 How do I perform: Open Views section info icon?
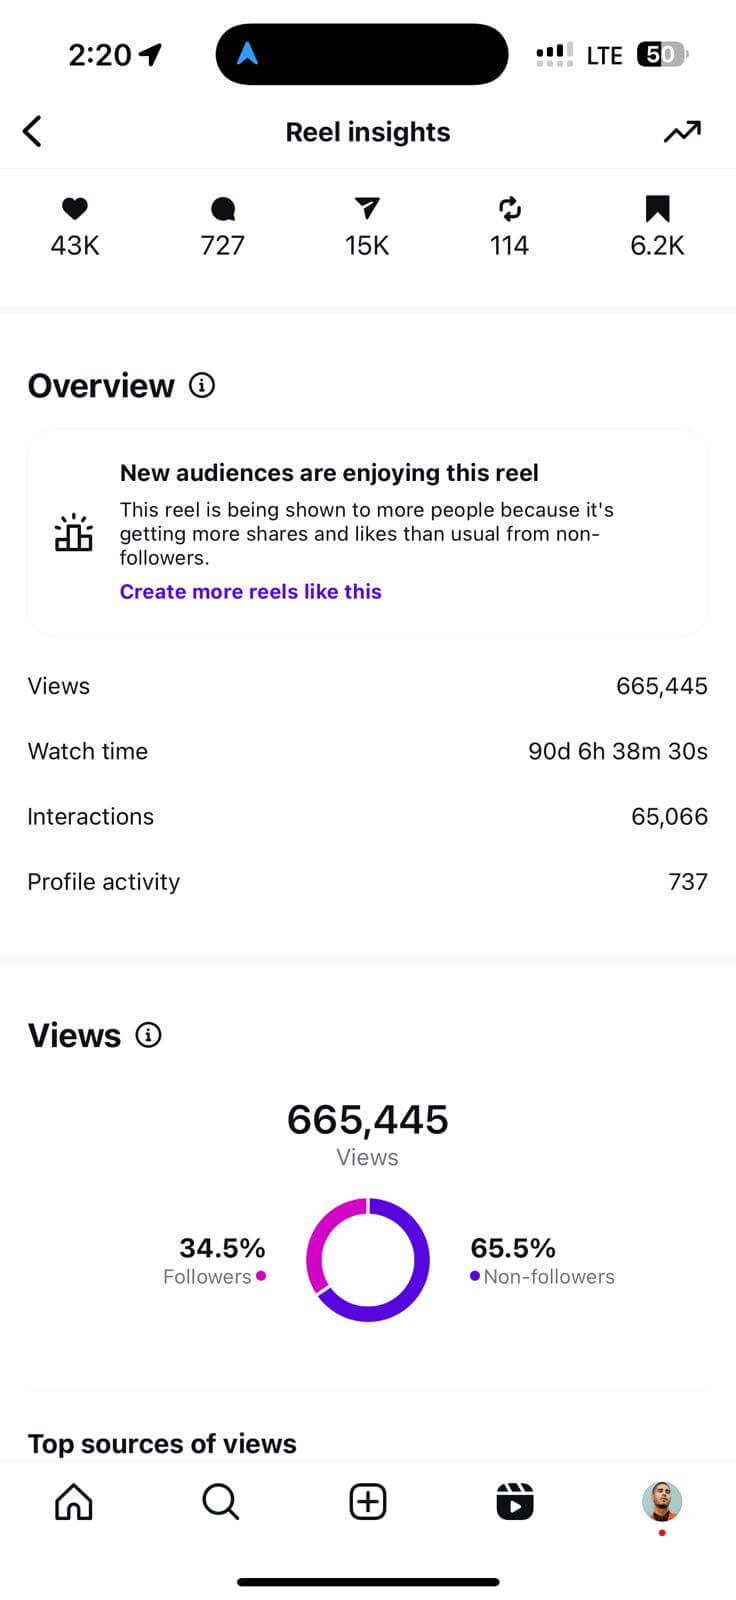[x=148, y=1035]
